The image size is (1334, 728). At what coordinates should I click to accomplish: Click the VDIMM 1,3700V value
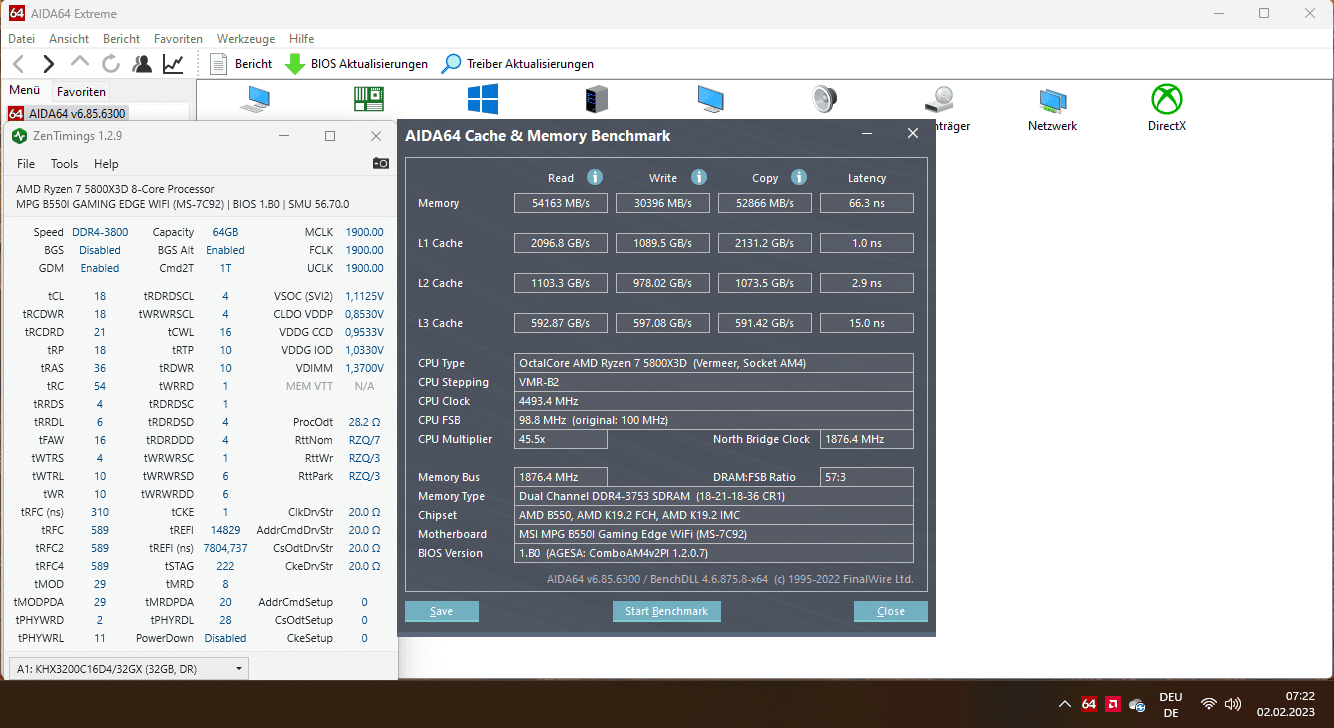click(364, 368)
